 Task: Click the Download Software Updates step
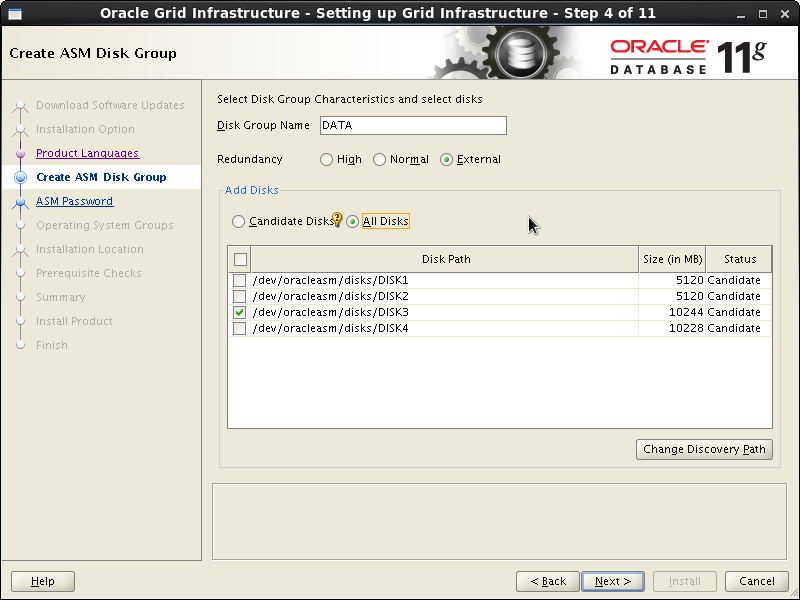coord(110,105)
